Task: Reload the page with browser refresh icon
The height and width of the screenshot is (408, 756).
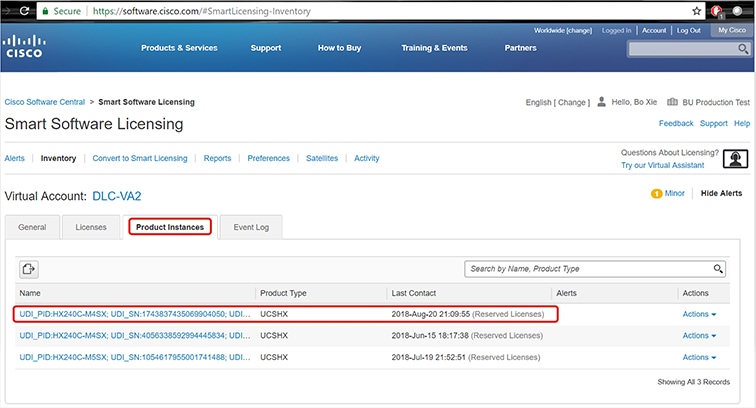Action: coord(24,11)
